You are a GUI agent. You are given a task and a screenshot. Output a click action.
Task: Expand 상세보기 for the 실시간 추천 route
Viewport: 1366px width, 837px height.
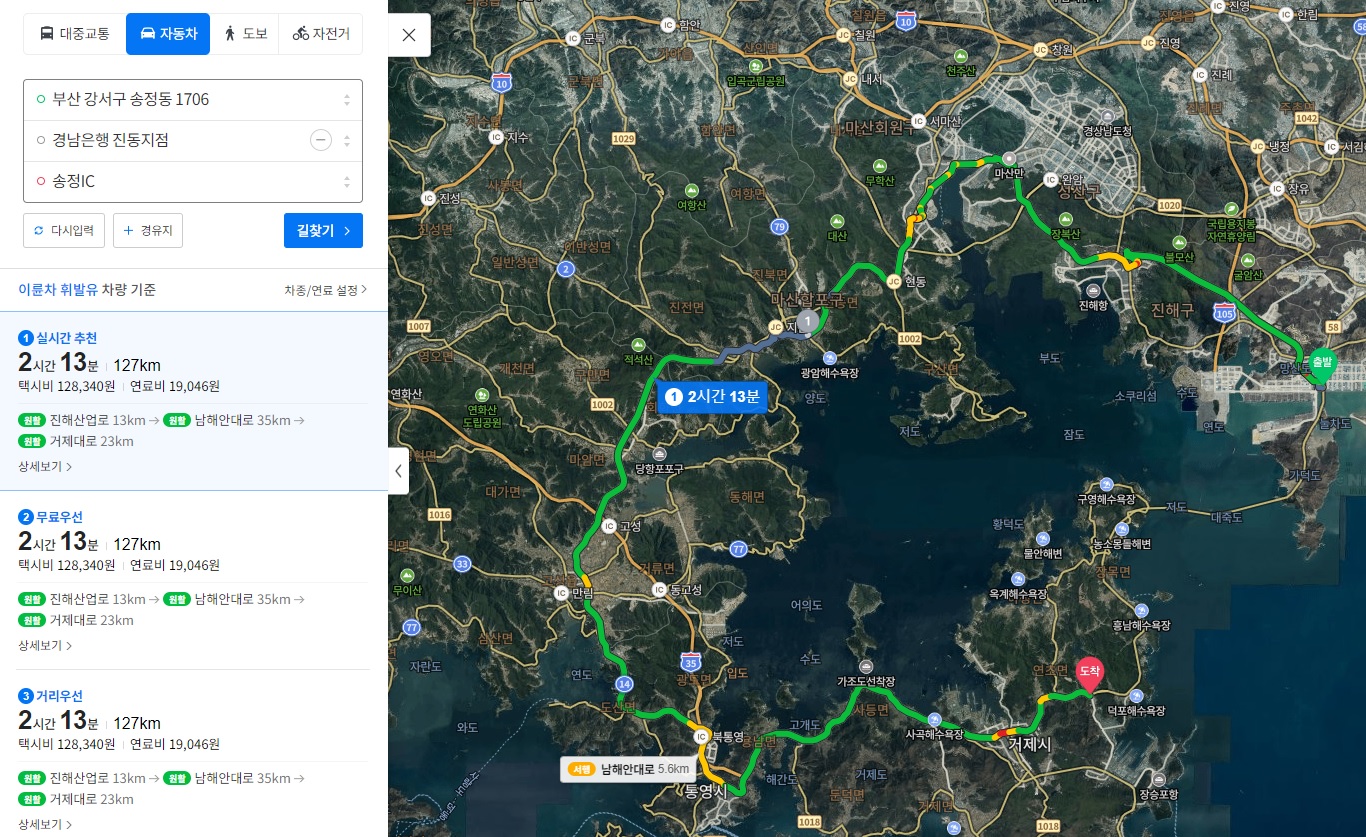coord(45,466)
